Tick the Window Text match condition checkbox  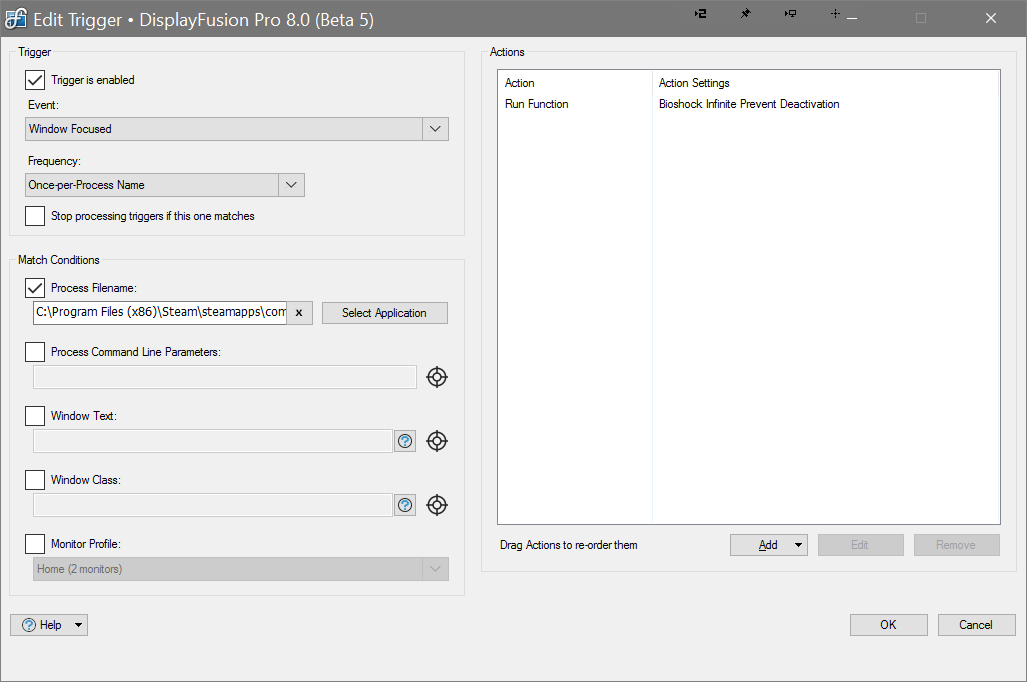35,416
